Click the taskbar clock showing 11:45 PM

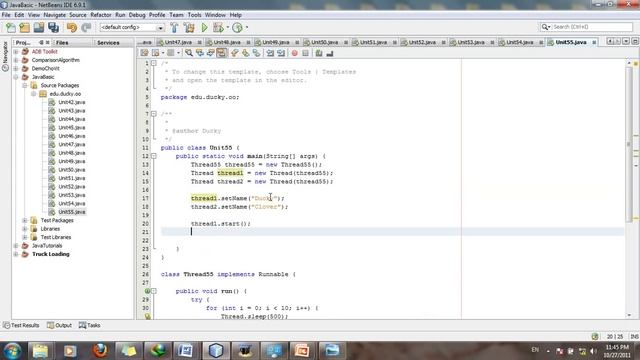coord(617,351)
